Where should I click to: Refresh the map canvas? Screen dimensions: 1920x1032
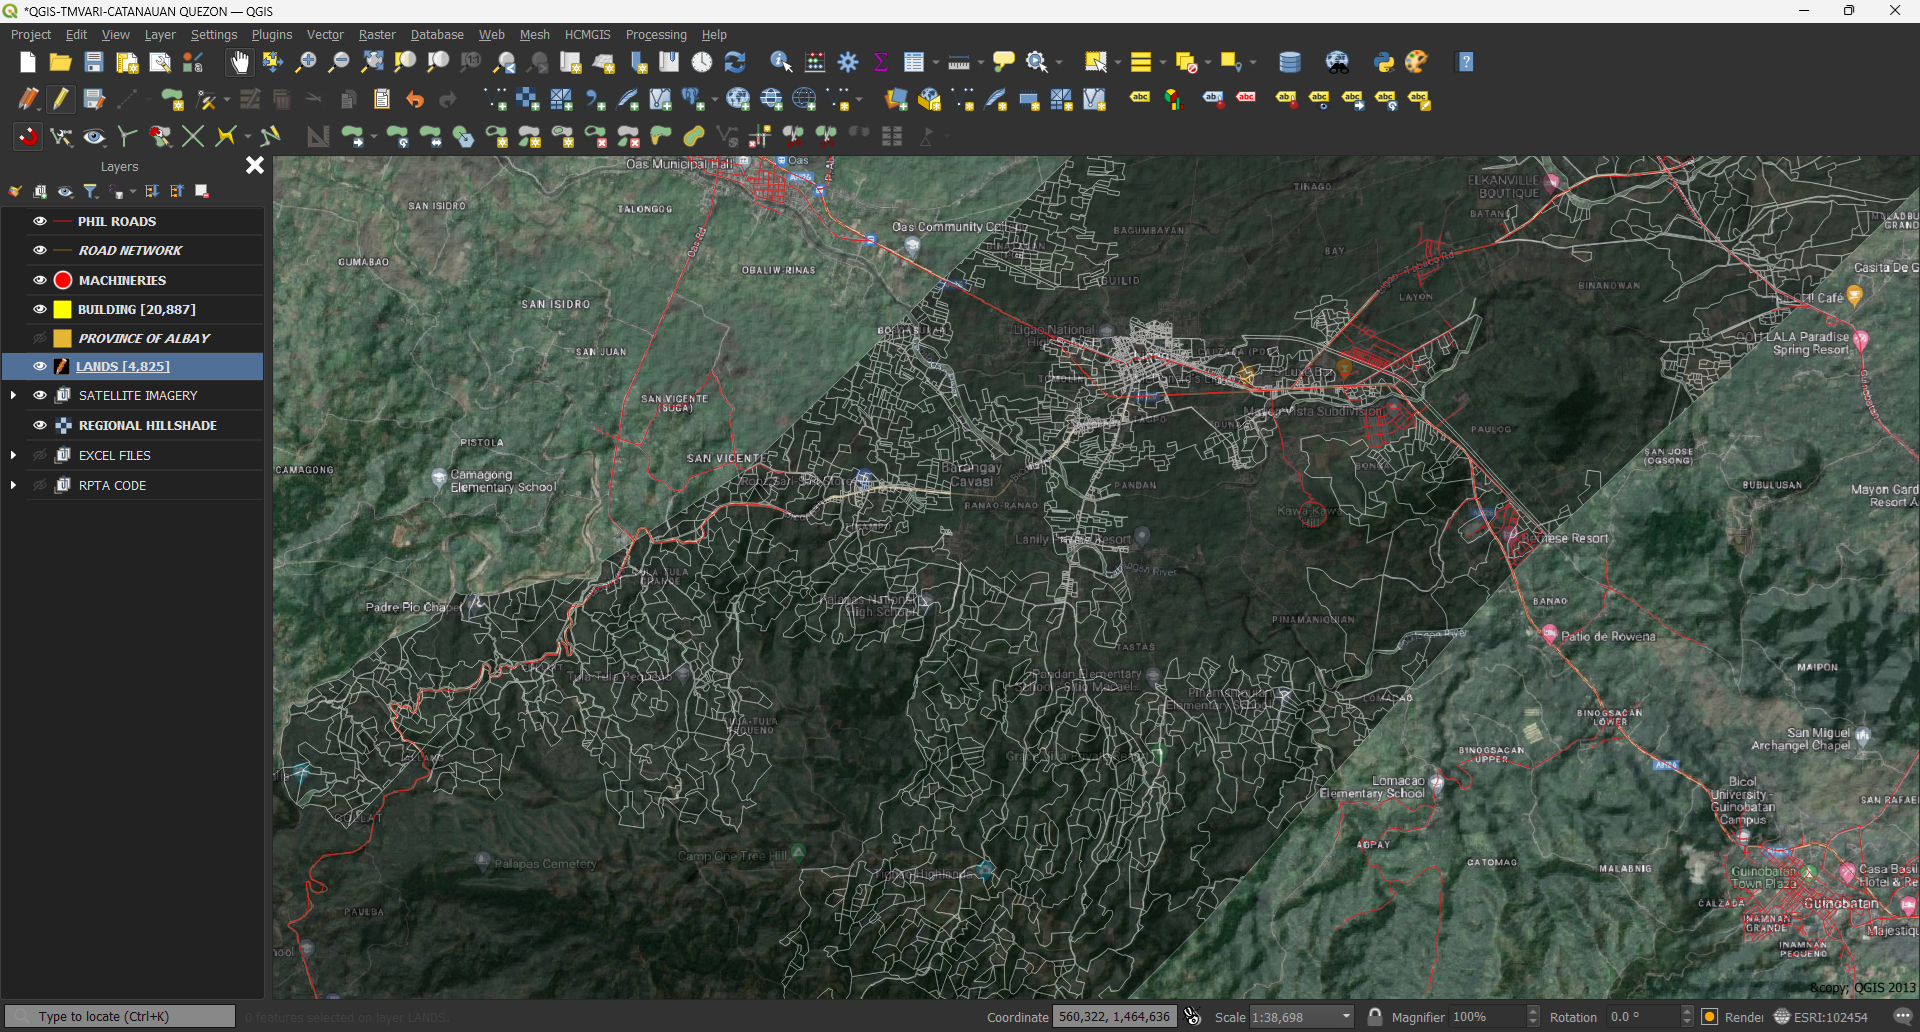735,62
